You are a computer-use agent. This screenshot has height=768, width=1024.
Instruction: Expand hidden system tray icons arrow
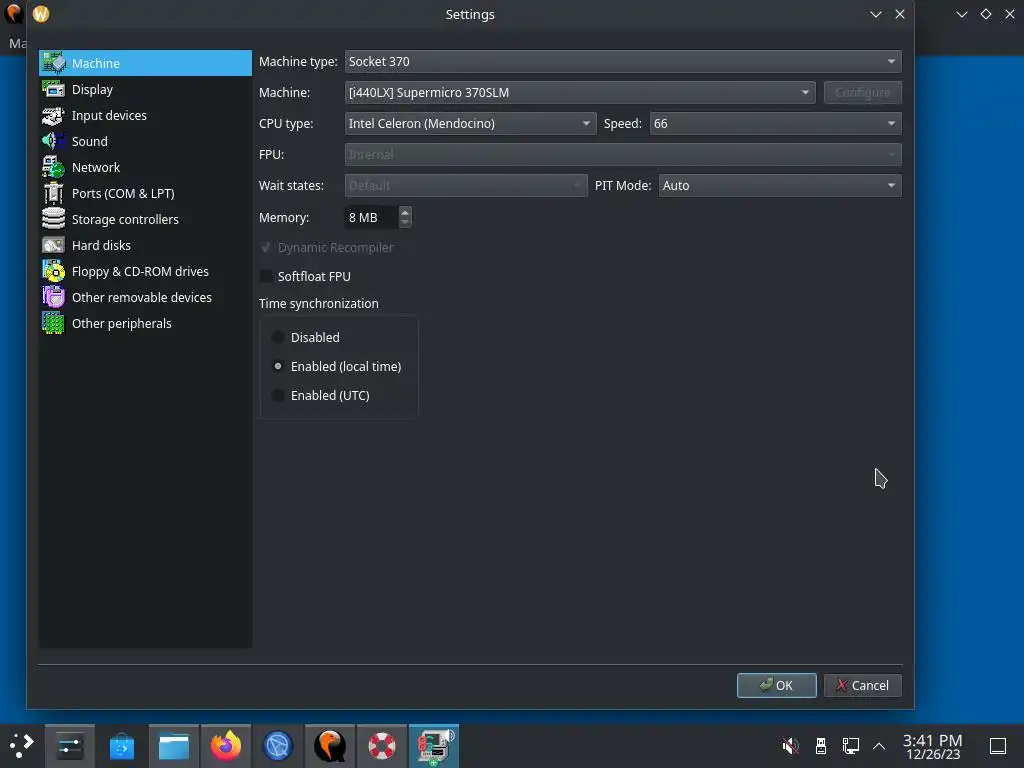[879, 746]
